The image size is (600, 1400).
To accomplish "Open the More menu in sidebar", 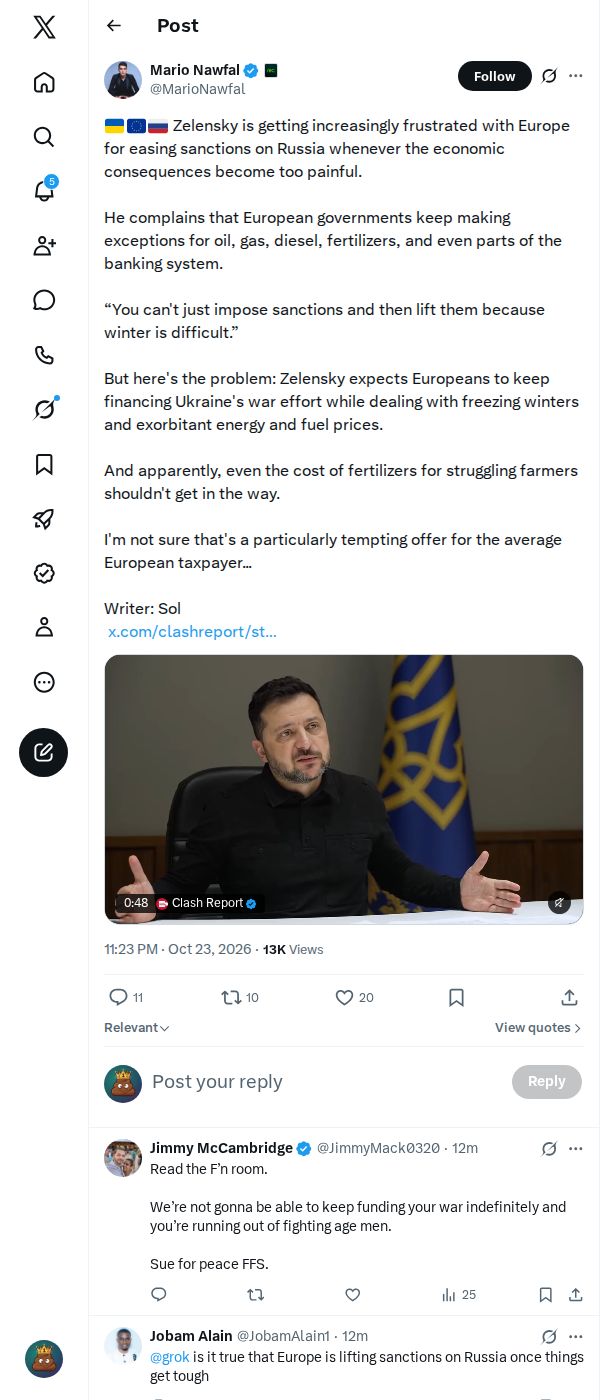I will 44,682.
